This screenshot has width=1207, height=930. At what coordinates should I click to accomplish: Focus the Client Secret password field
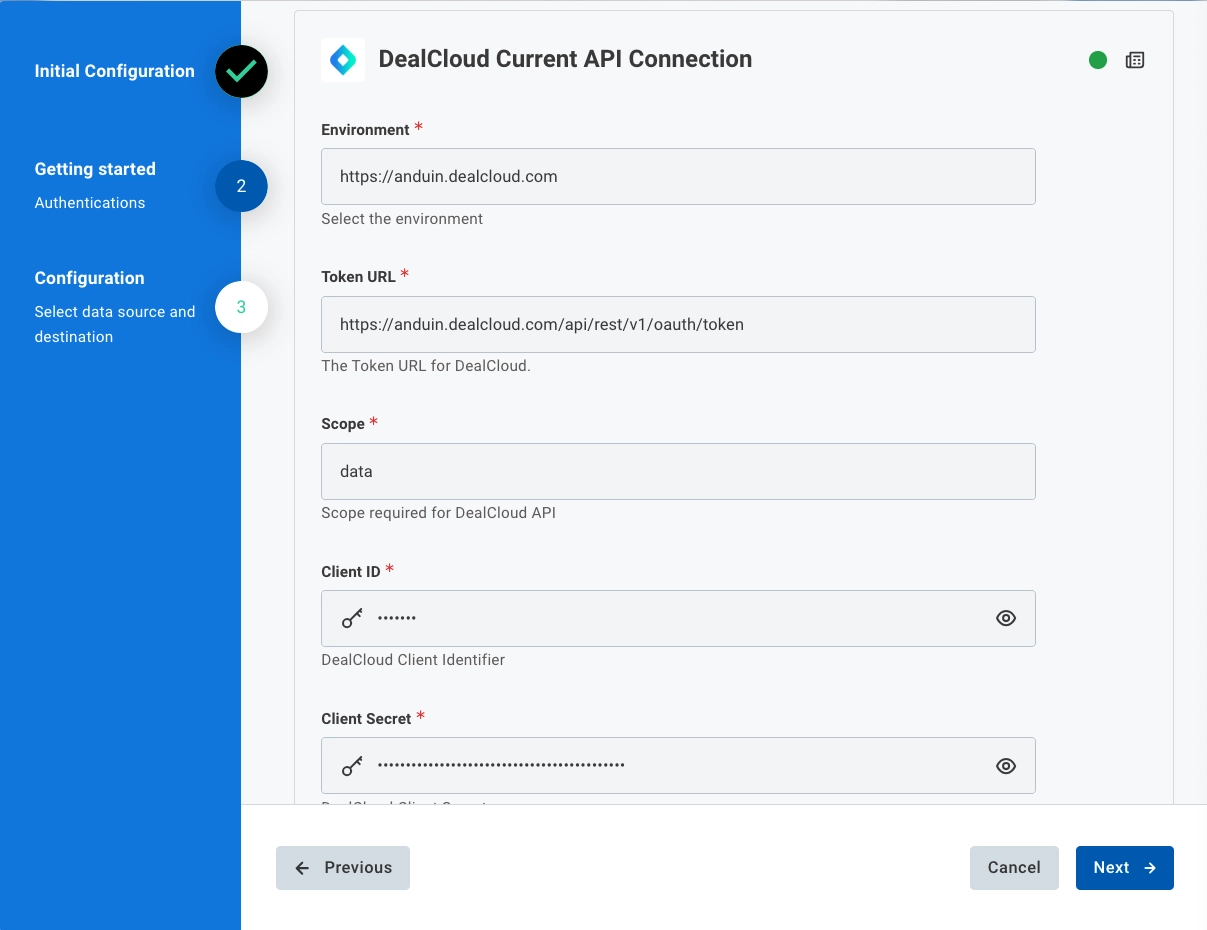[678, 766]
